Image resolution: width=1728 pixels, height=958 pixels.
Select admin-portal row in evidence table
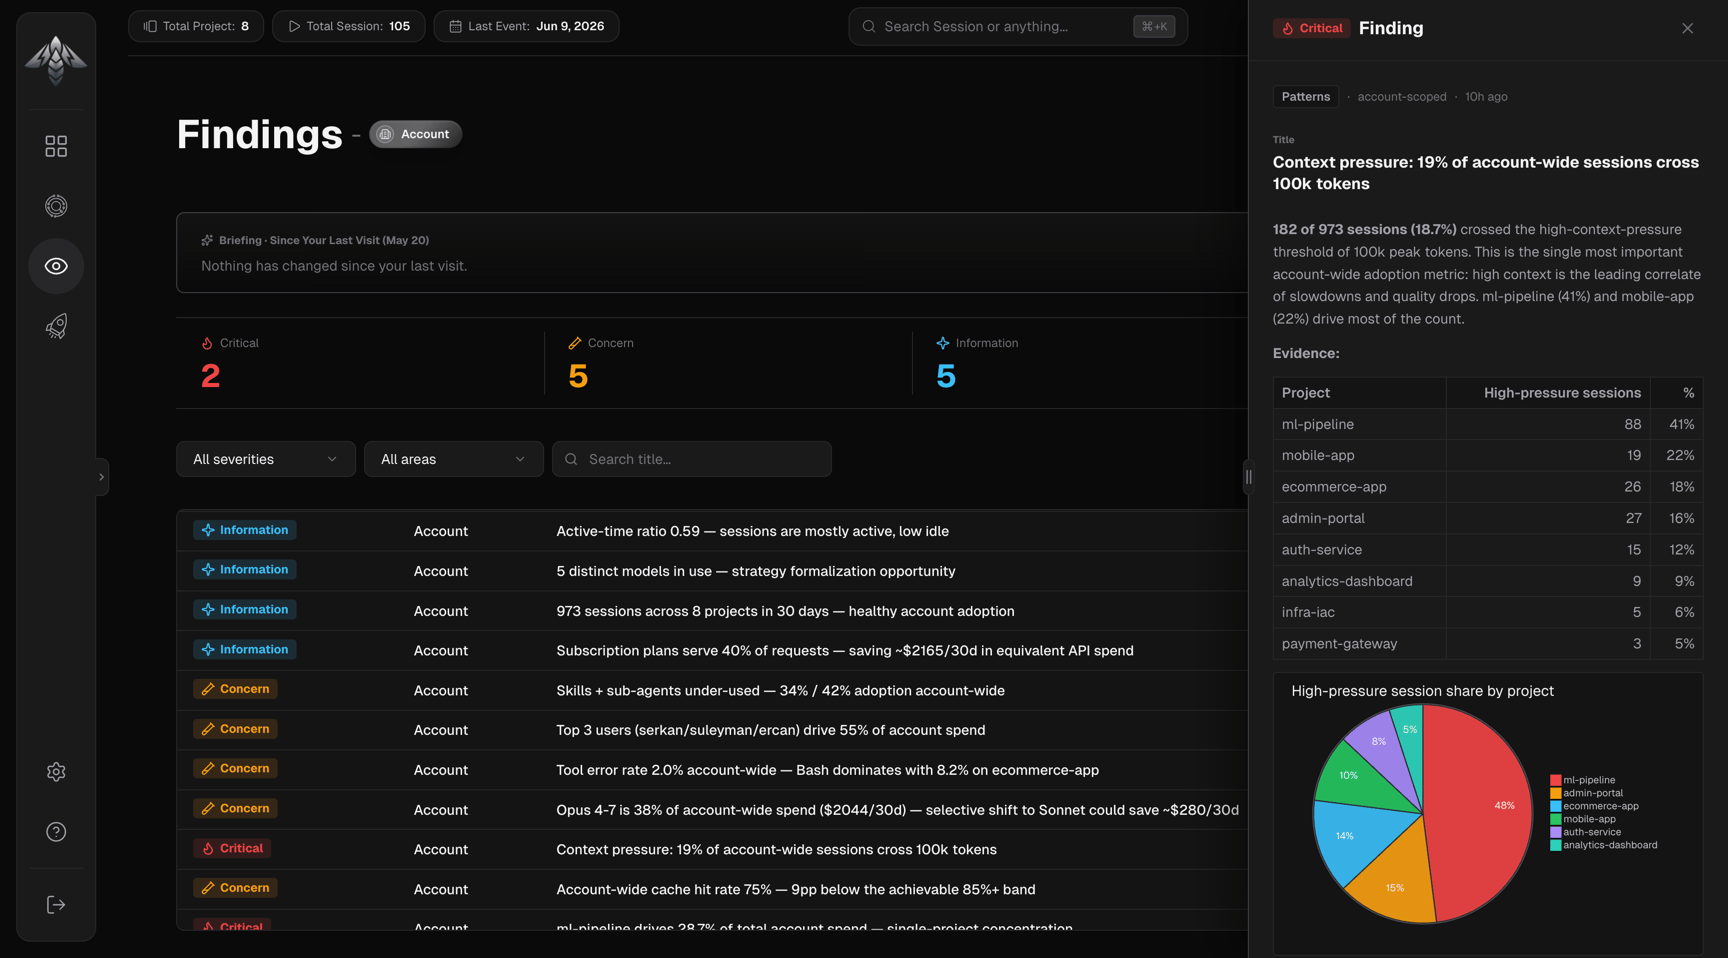(1488, 518)
